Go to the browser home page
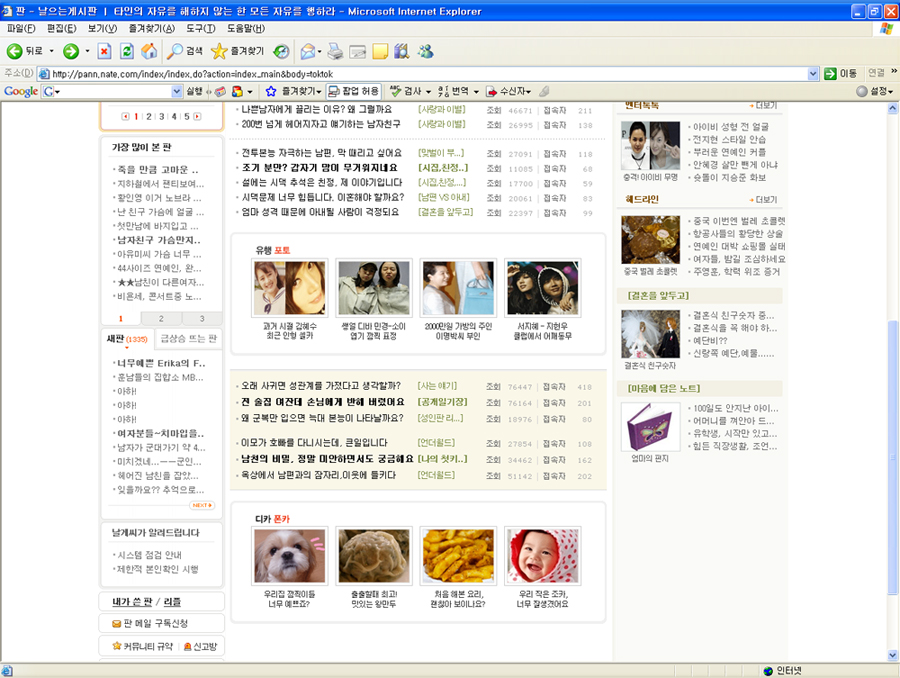This screenshot has width=900, height=678. click(148, 51)
